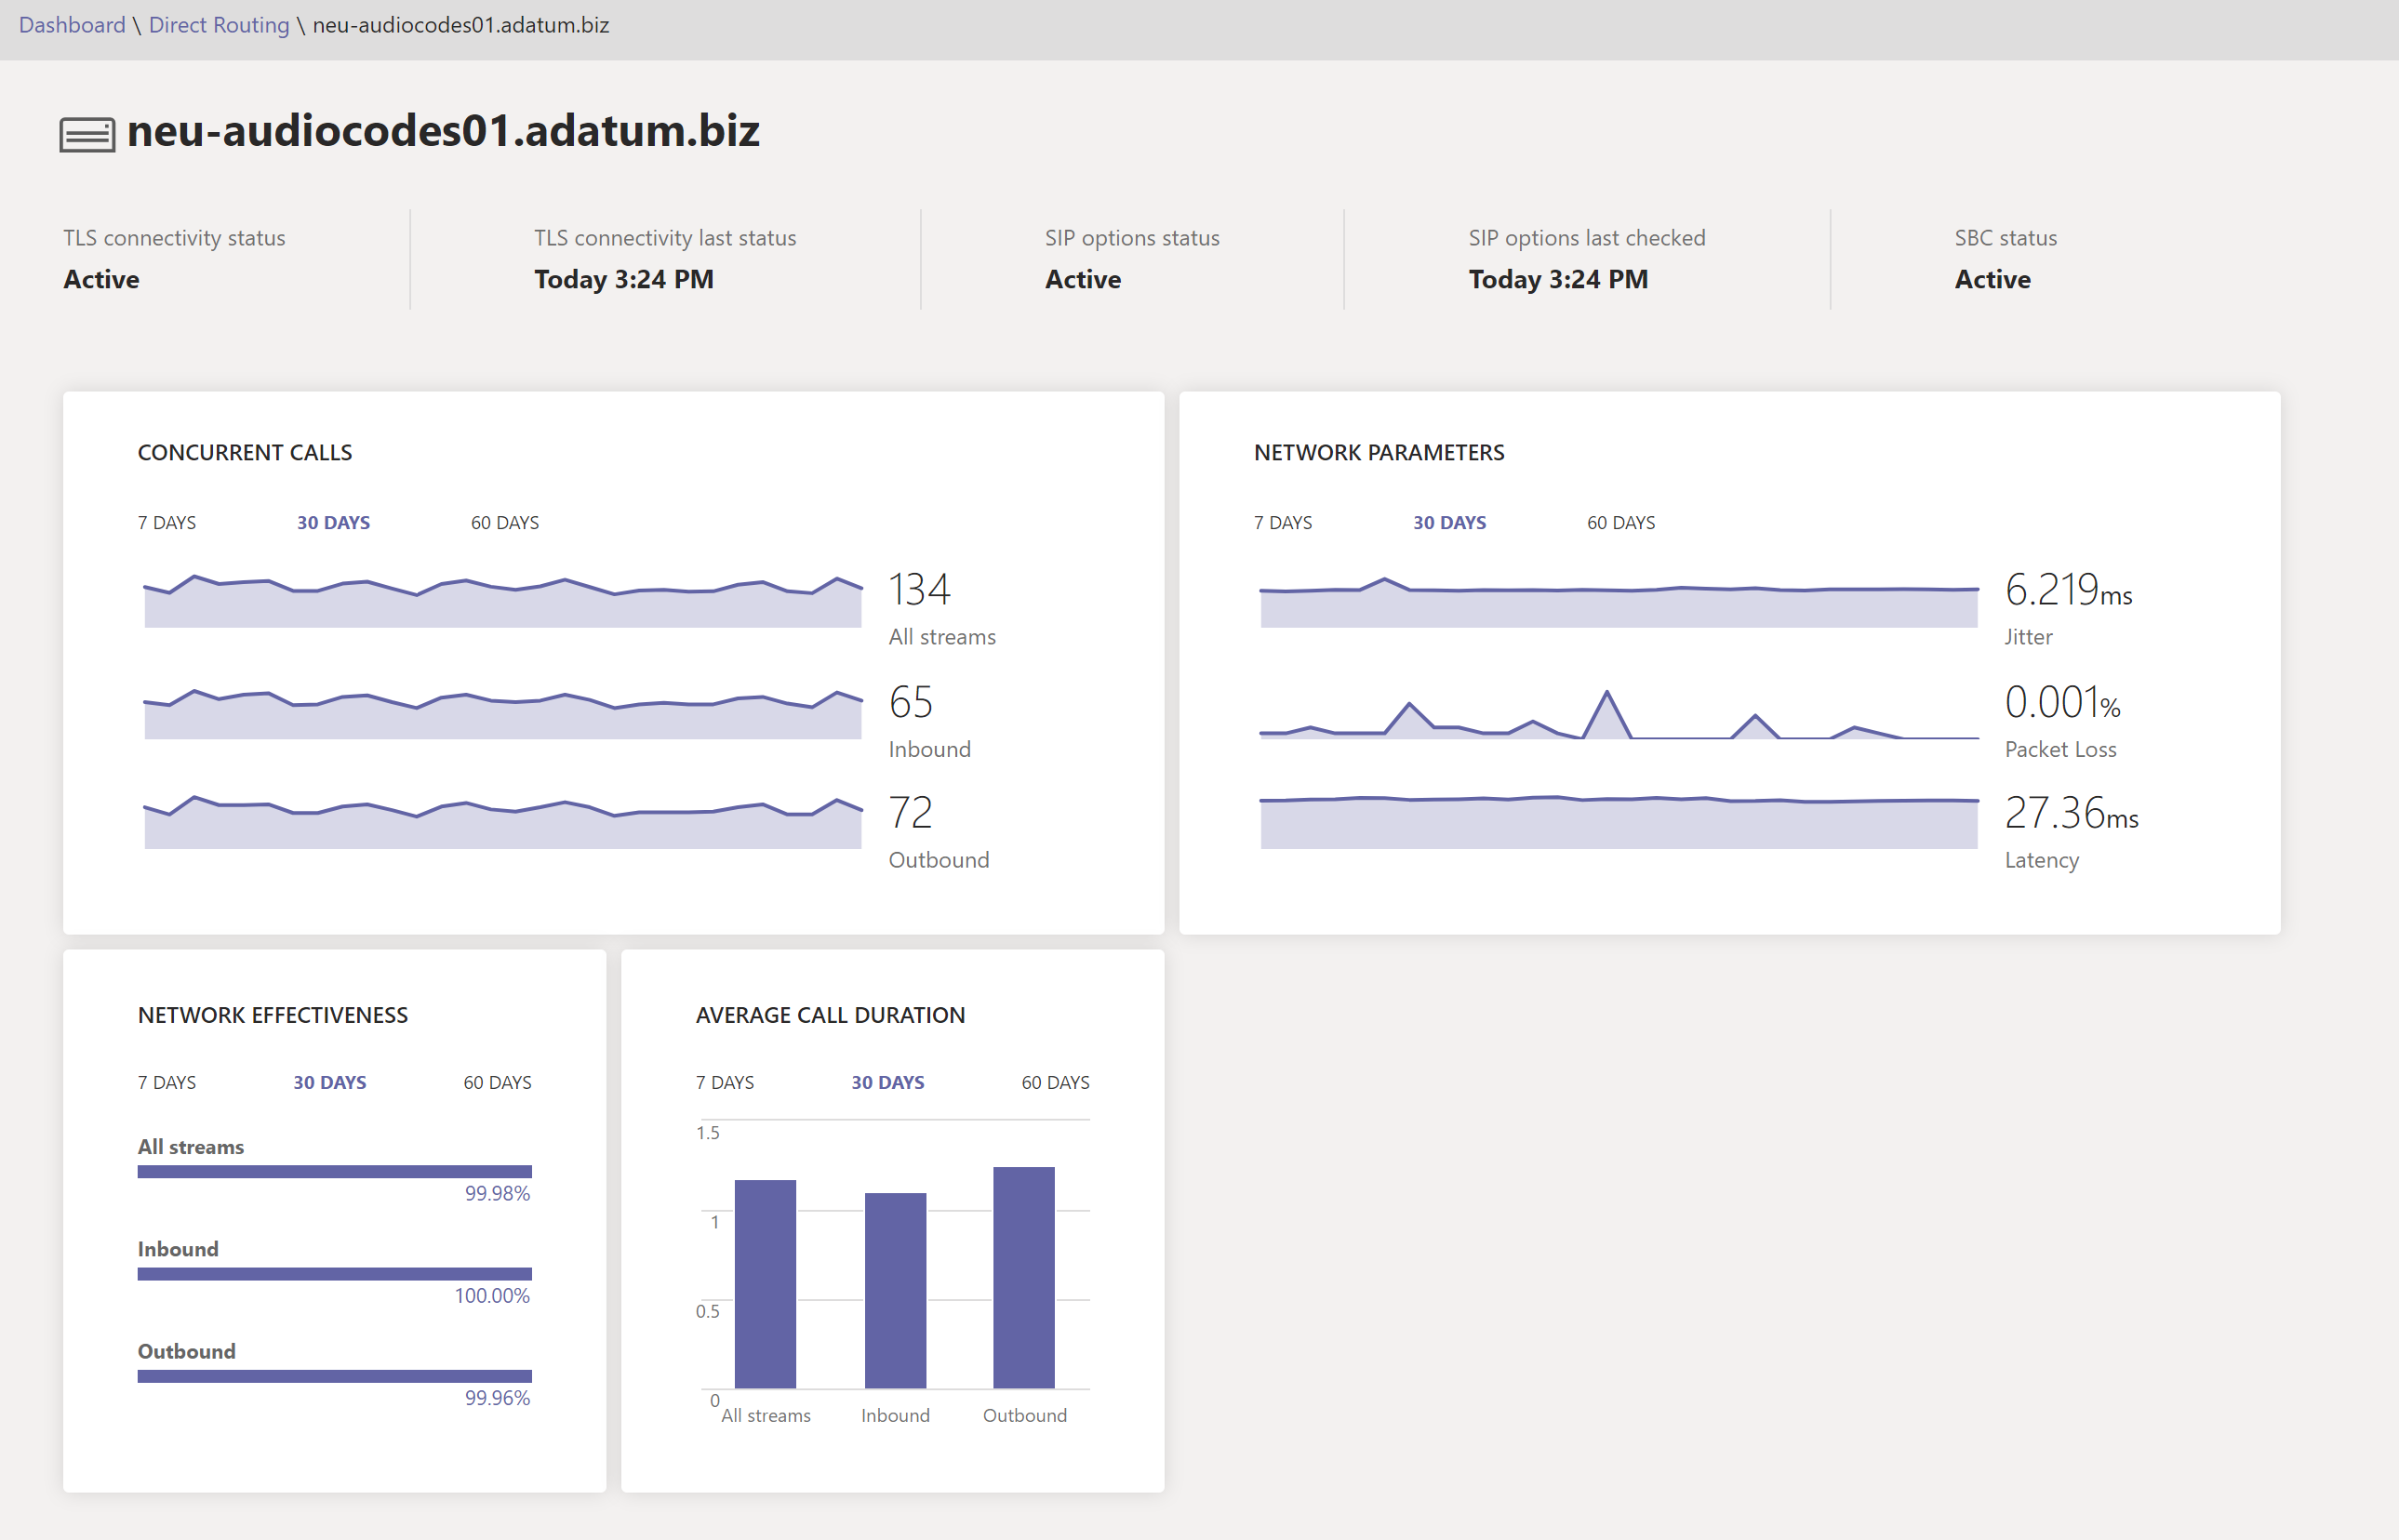Click the Inbound bar in duration chart
2399x1540 pixels.
tap(895, 1290)
